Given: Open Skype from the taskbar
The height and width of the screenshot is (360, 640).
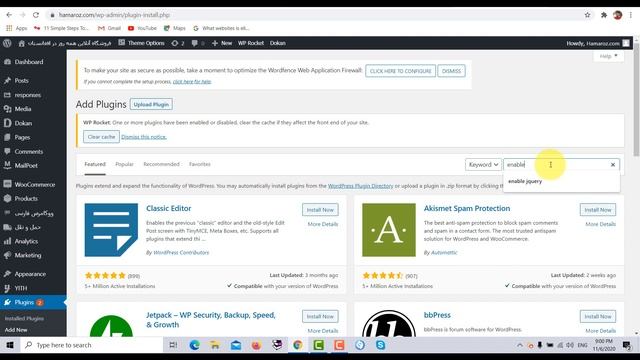Looking at the screenshot, I should point(380,345).
